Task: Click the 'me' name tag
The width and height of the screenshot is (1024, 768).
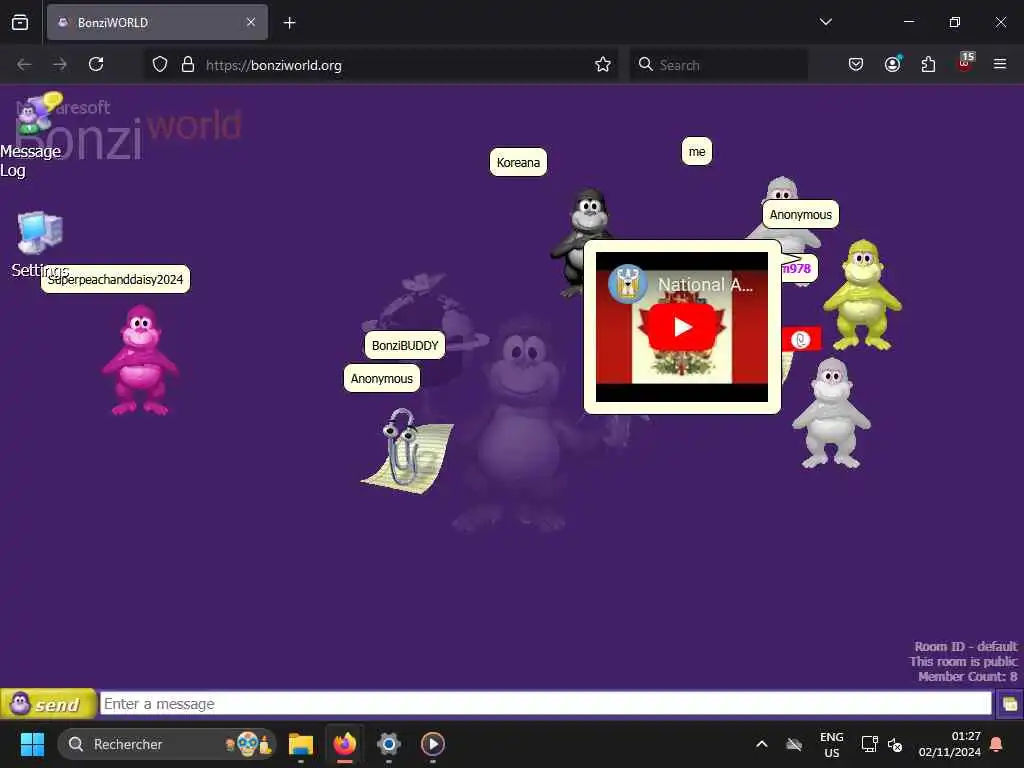Action: pos(697,152)
